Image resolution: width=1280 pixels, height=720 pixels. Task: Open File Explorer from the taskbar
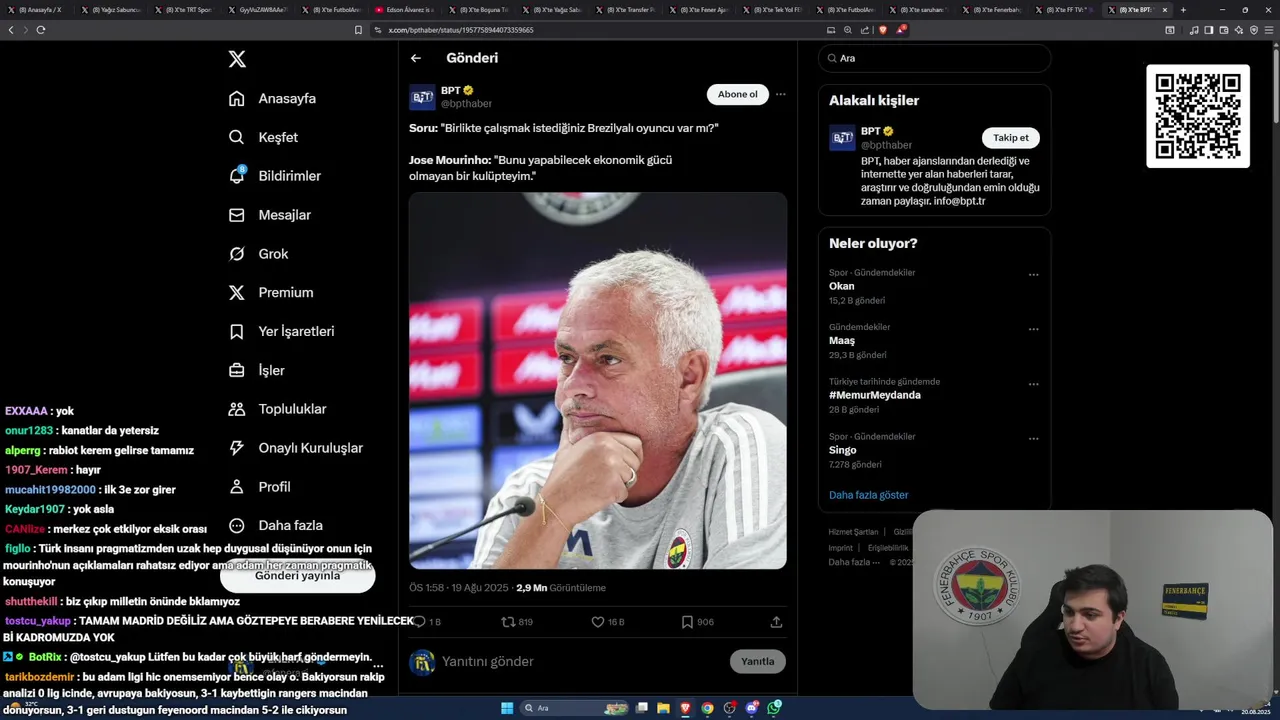click(x=663, y=708)
